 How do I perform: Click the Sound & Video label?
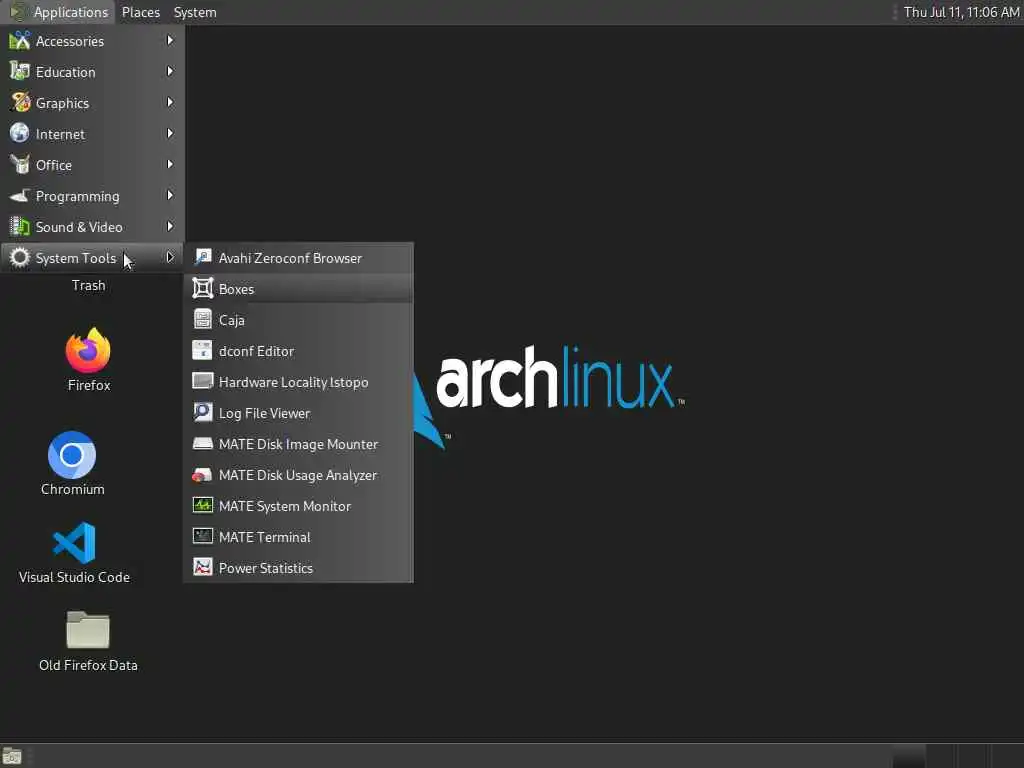pyautogui.click(x=79, y=227)
